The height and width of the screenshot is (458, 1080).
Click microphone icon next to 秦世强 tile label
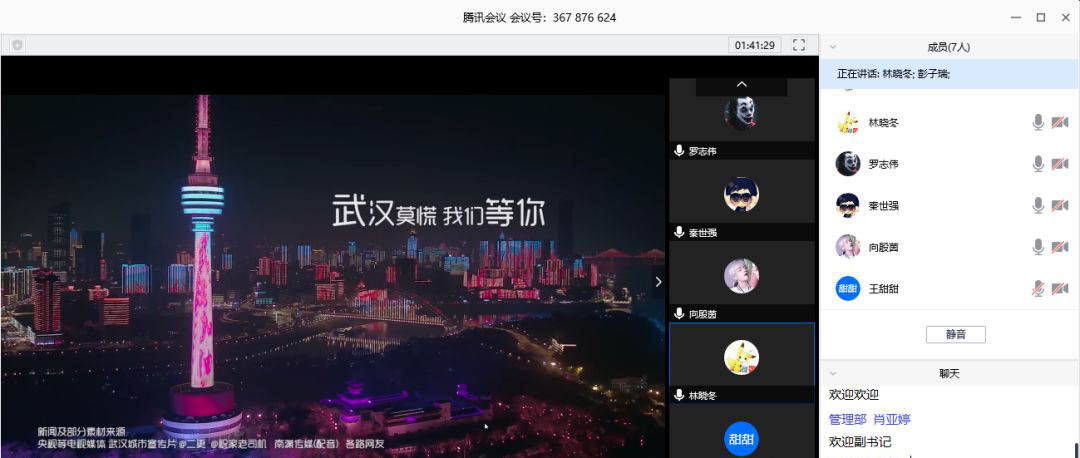[678, 232]
